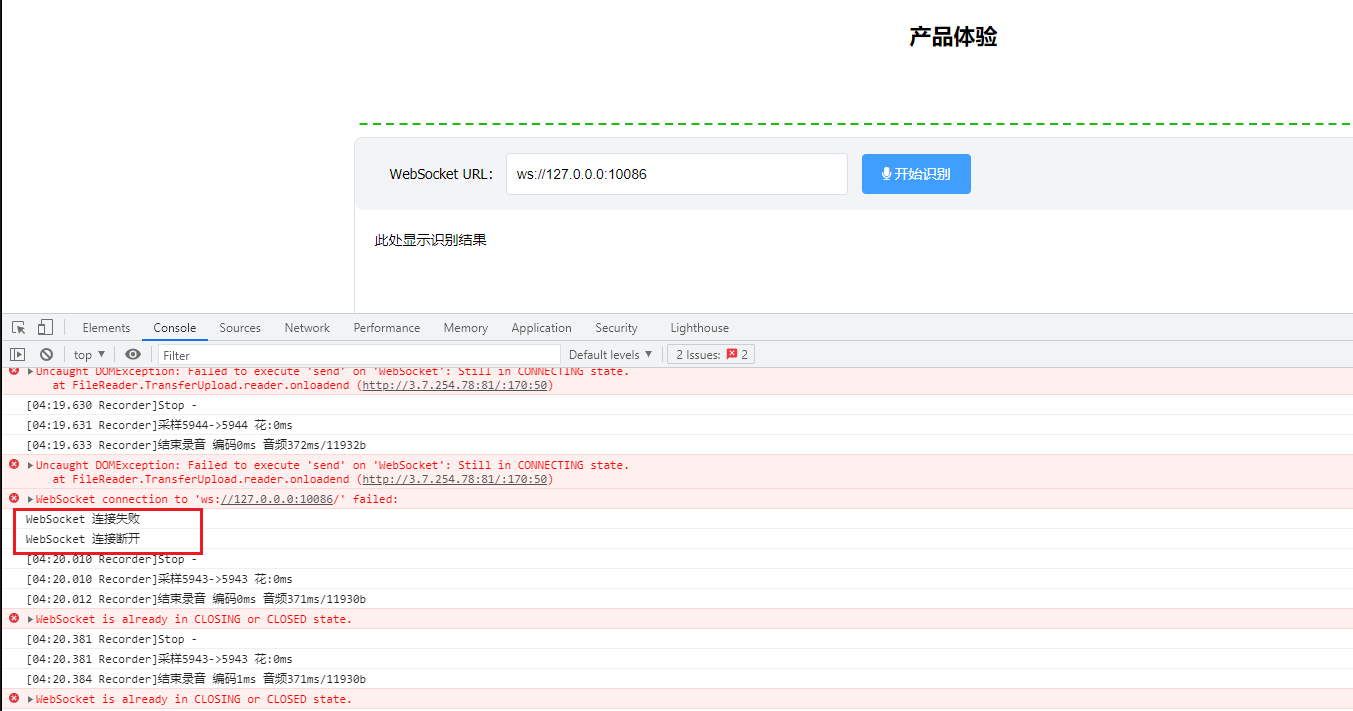Expand the WebSocket connection failed error entry

click(30, 498)
